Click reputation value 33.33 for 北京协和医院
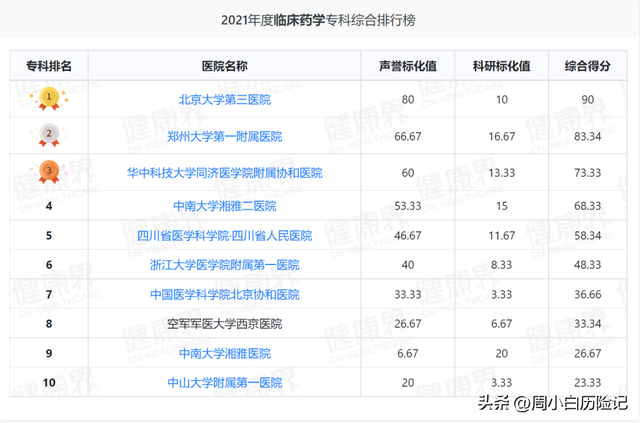Image resolution: width=640 pixels, height=423 pixels. point(408,294)
